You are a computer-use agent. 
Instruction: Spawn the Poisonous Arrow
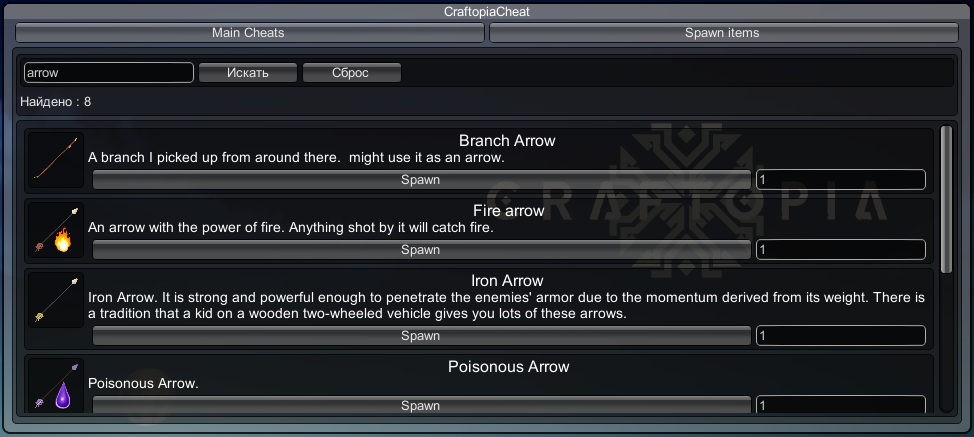point(421,406)
